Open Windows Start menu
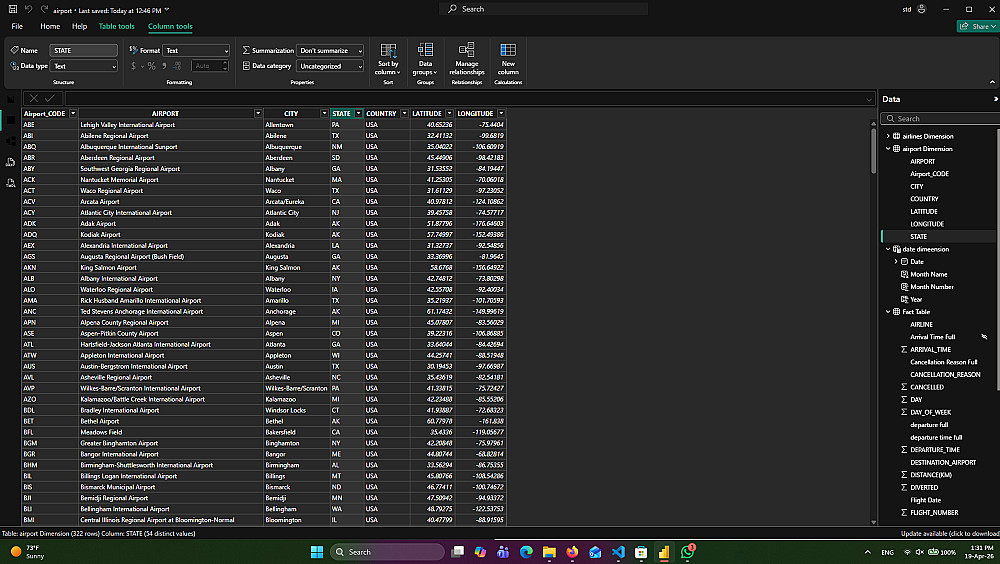The height and width of the screenshot is (564, 1000). pyautogui.click(x=317, y=552)
